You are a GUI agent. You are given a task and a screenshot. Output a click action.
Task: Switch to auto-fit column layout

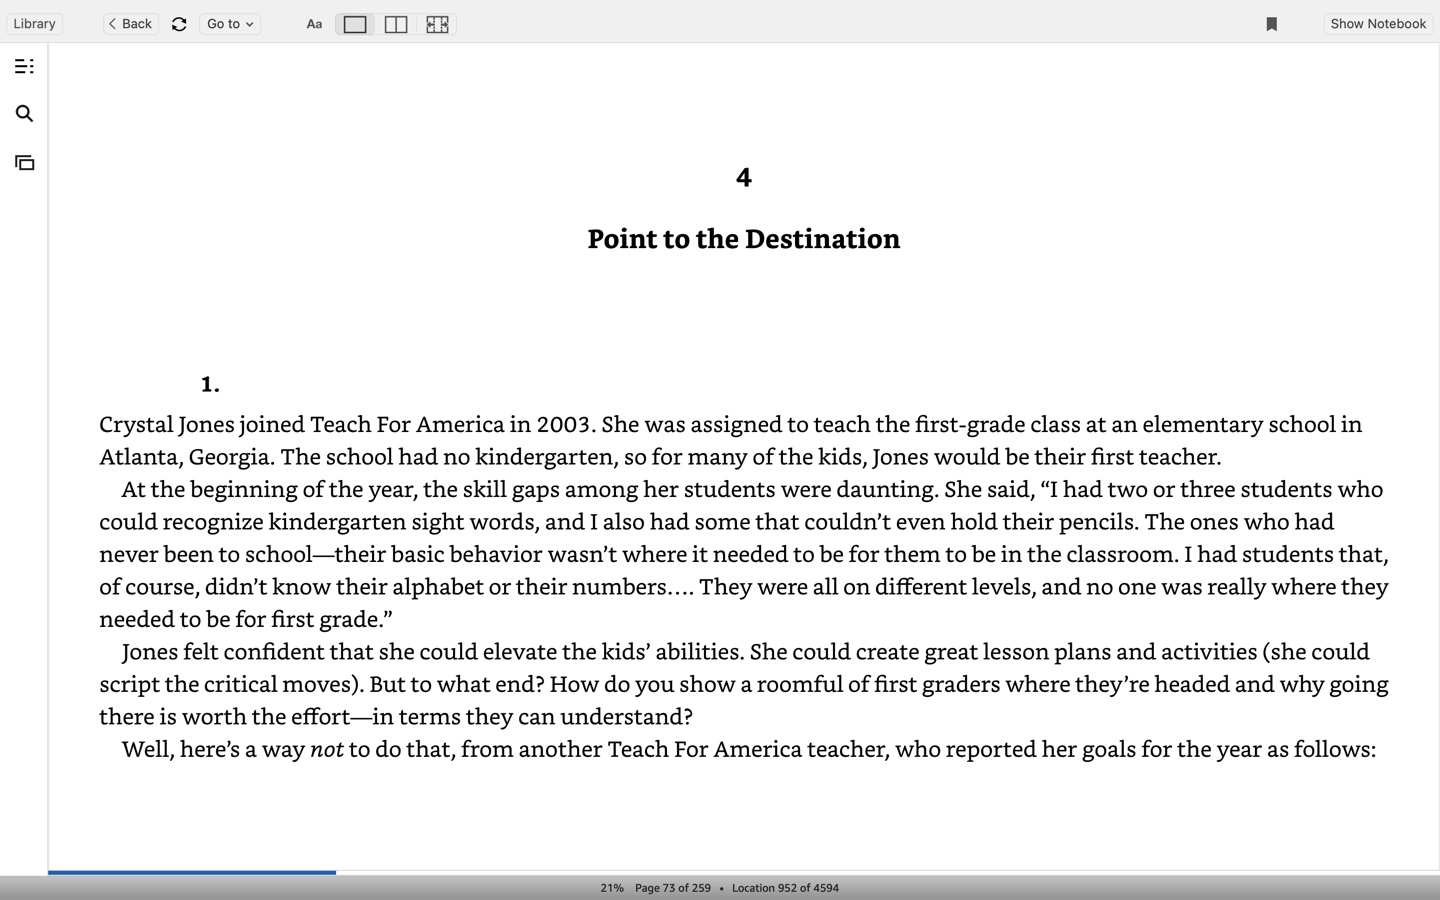pyautogui.click(x=437, y=24)
